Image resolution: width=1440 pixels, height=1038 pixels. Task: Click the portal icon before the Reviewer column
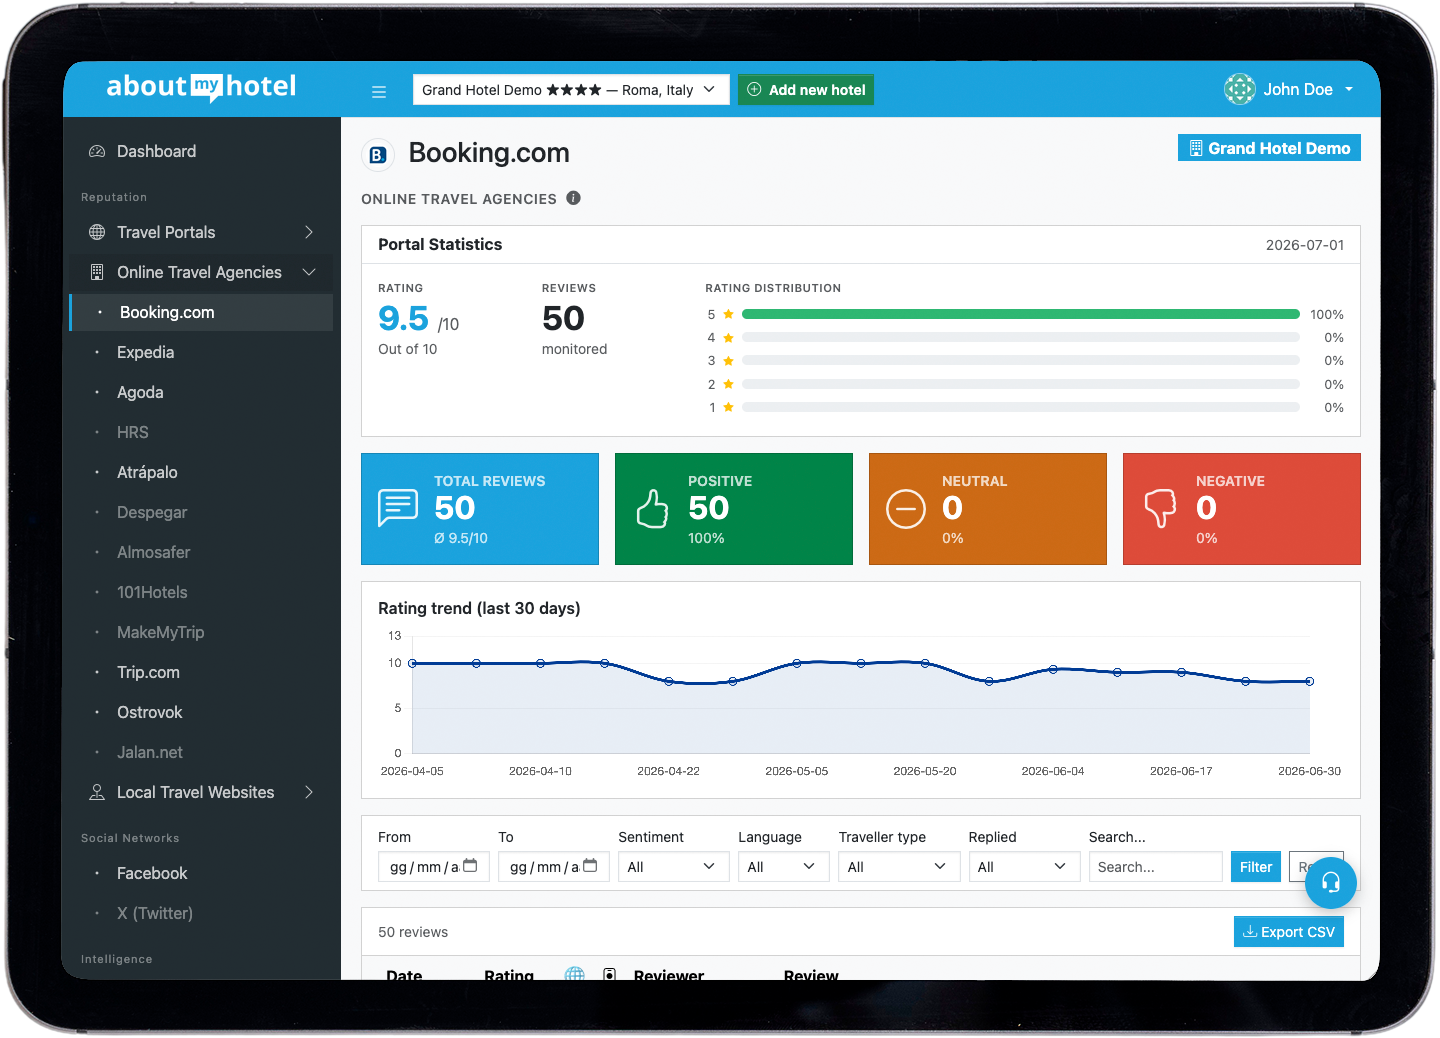coord(610,975)
